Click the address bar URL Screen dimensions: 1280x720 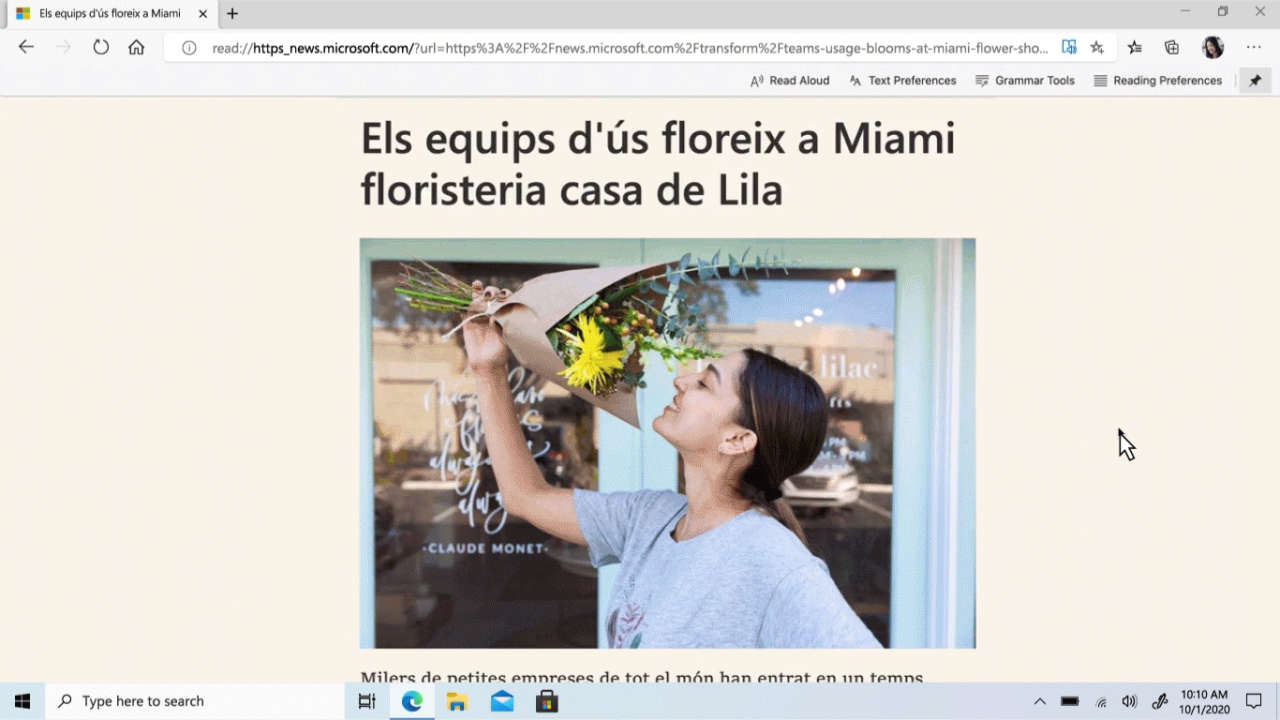pos(630,48)
